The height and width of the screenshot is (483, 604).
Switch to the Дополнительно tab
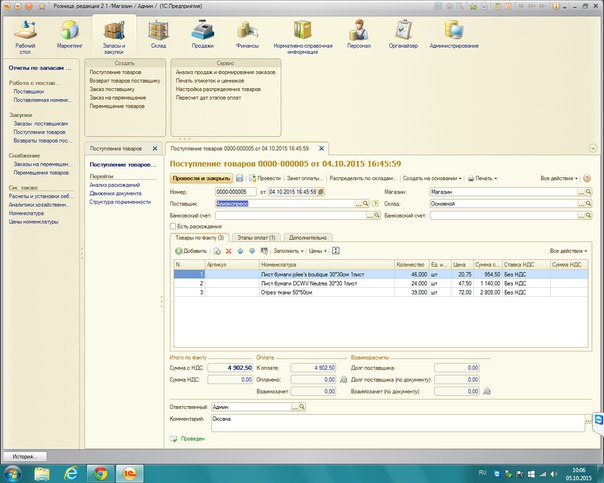tap(308, 237)
